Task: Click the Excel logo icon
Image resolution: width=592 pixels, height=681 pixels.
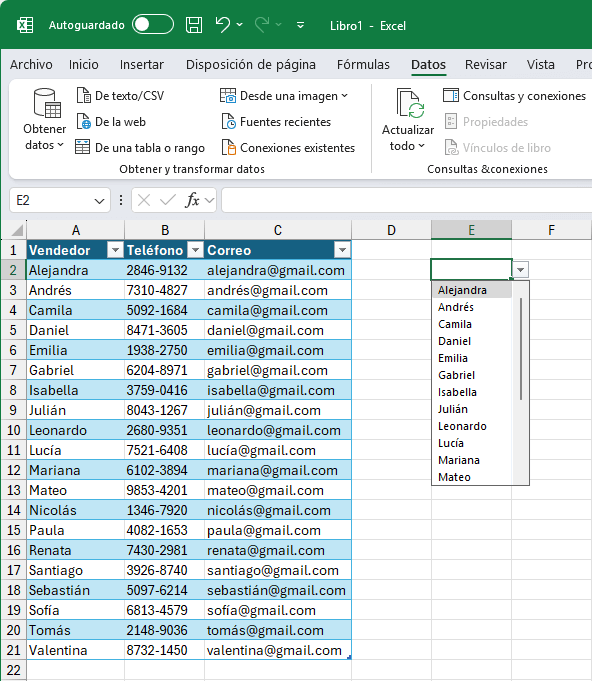Action: 25,25
